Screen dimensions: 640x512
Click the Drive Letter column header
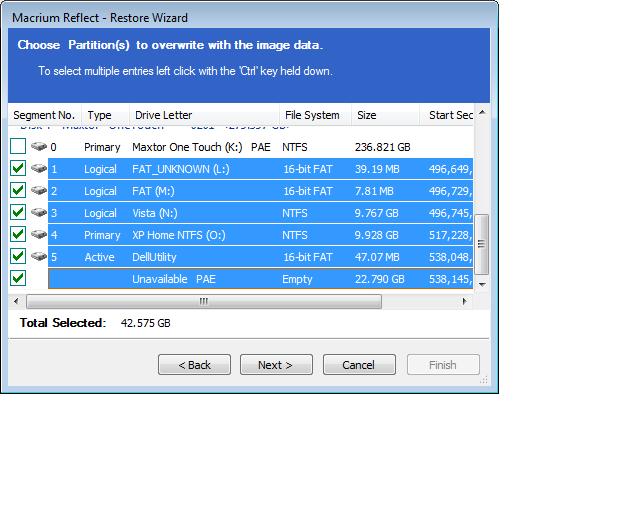click(204, 115)
